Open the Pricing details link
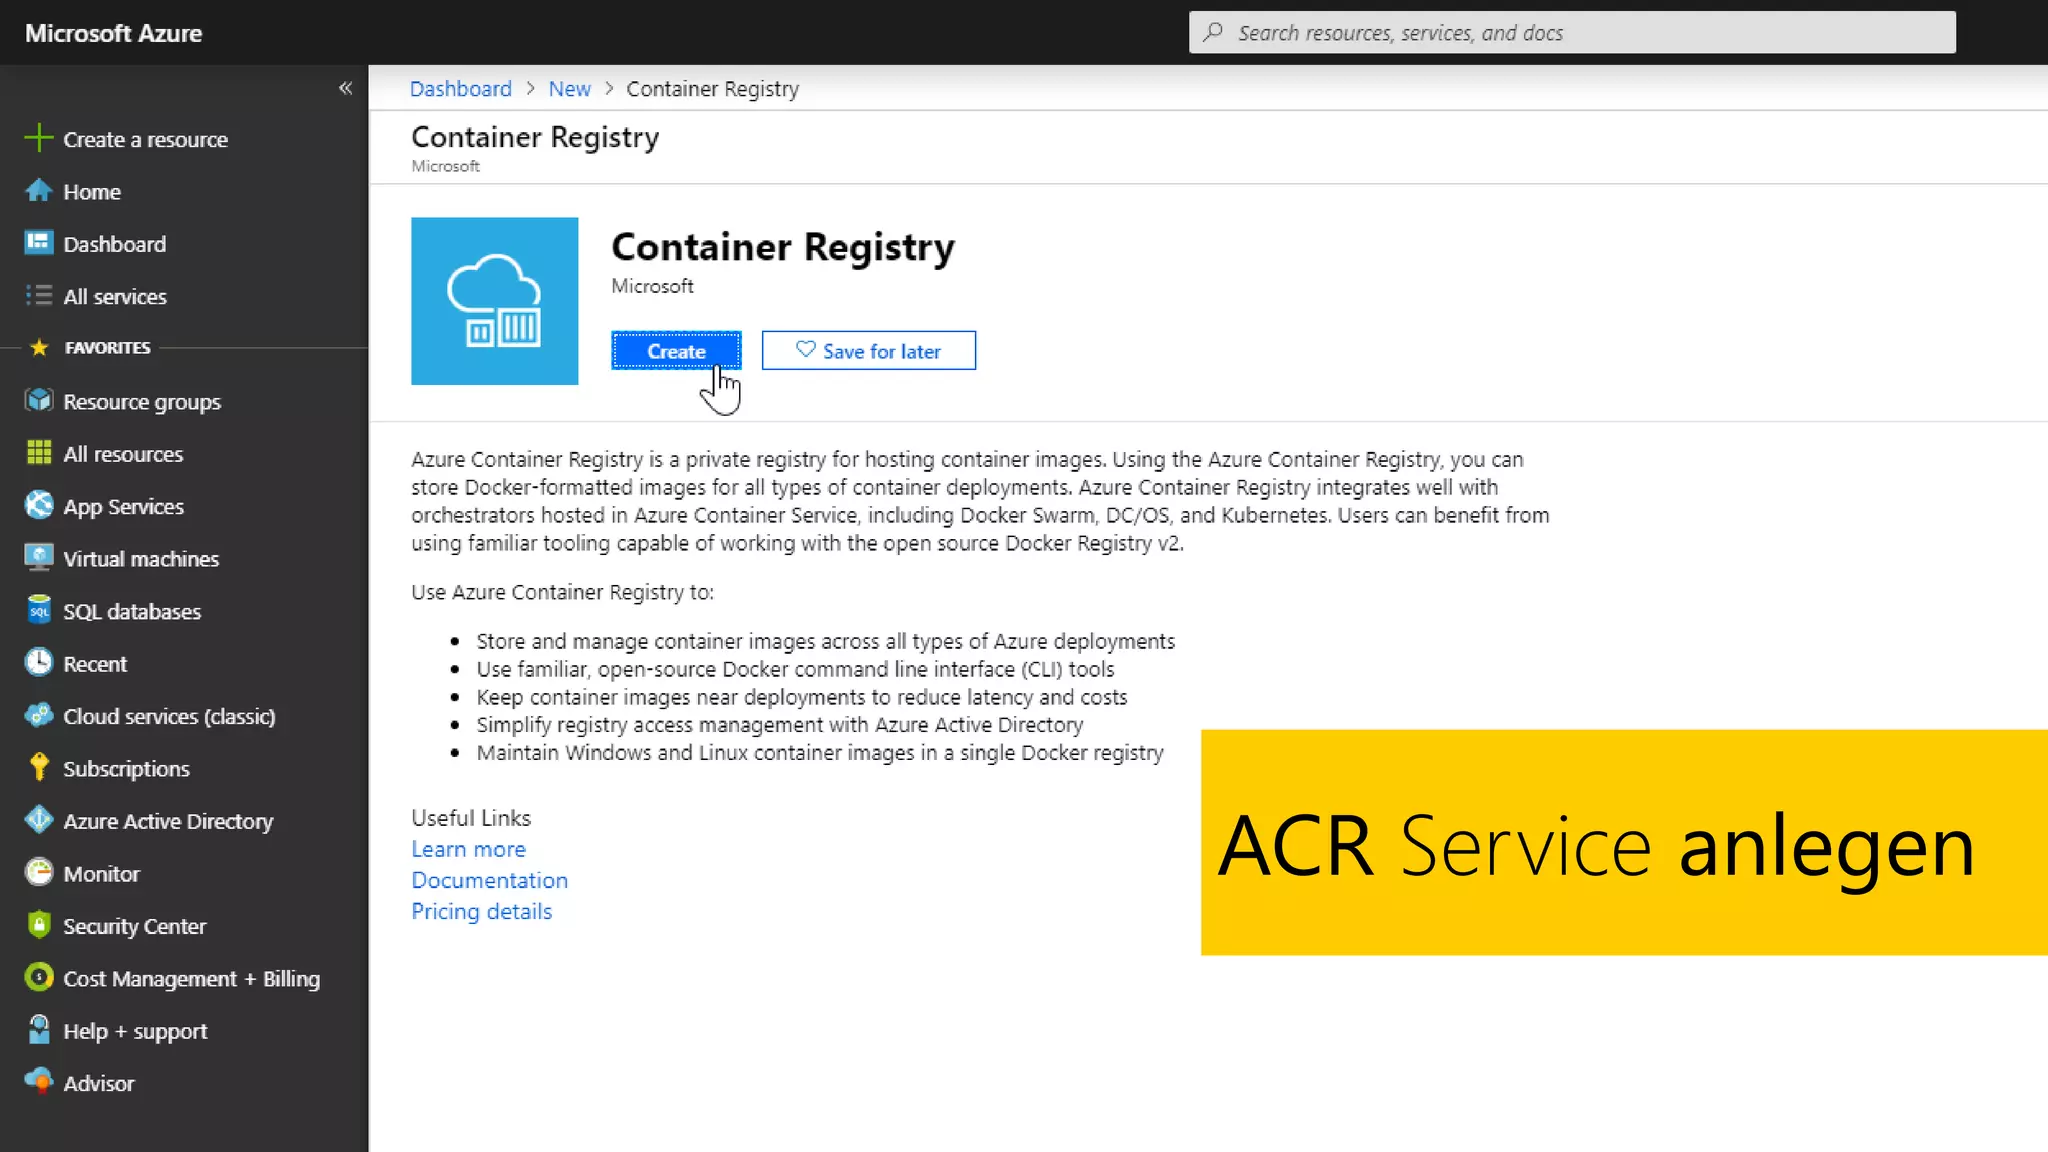Image resolution: width=2048 pixels, height=1152 pixels. pos(481,911)
